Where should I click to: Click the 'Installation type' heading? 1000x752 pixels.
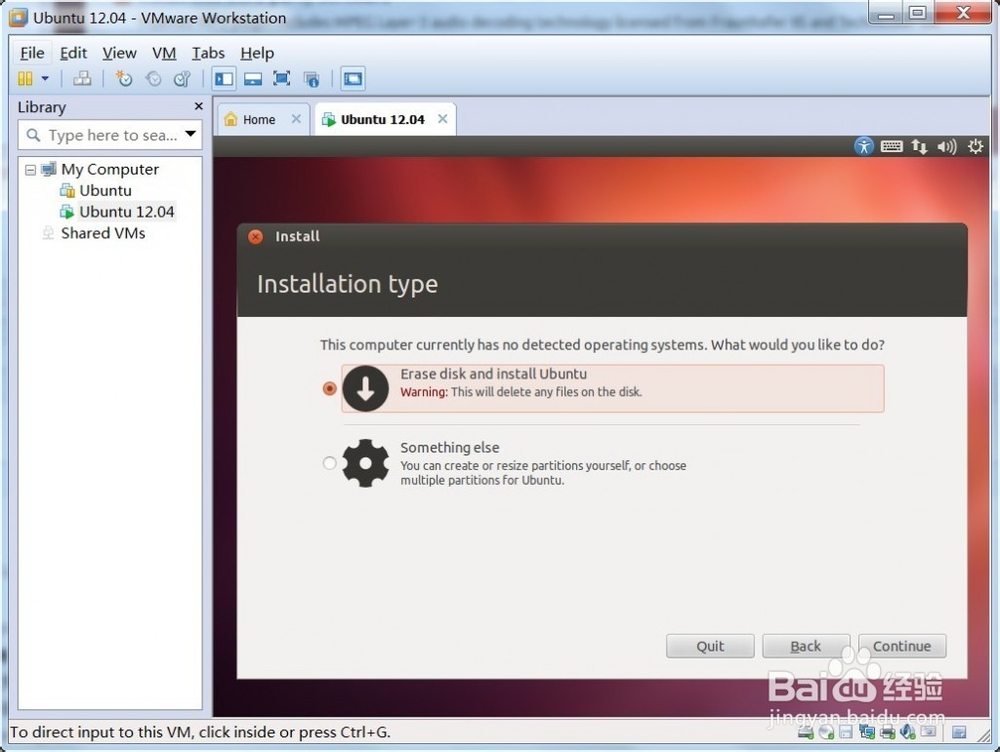tap(347, 284)
